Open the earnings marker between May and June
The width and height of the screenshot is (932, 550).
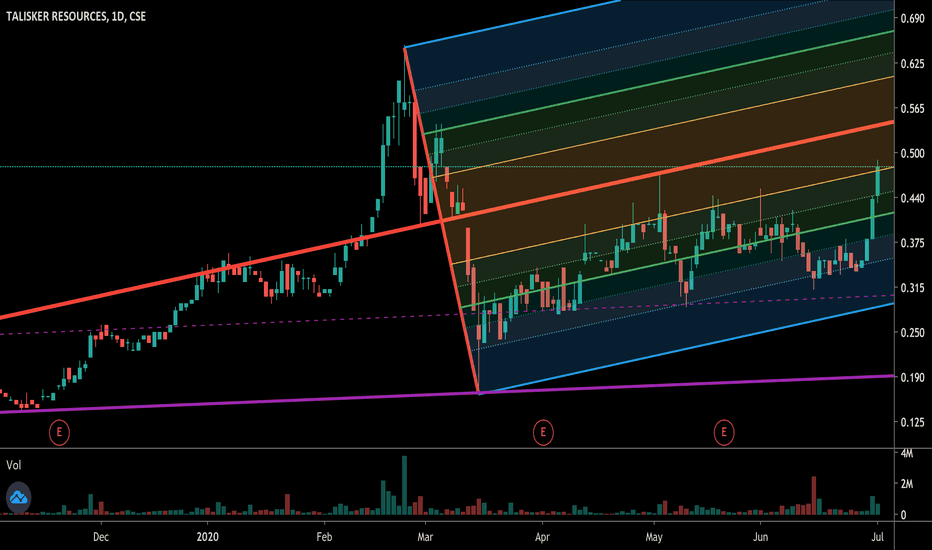pos(723,432)
